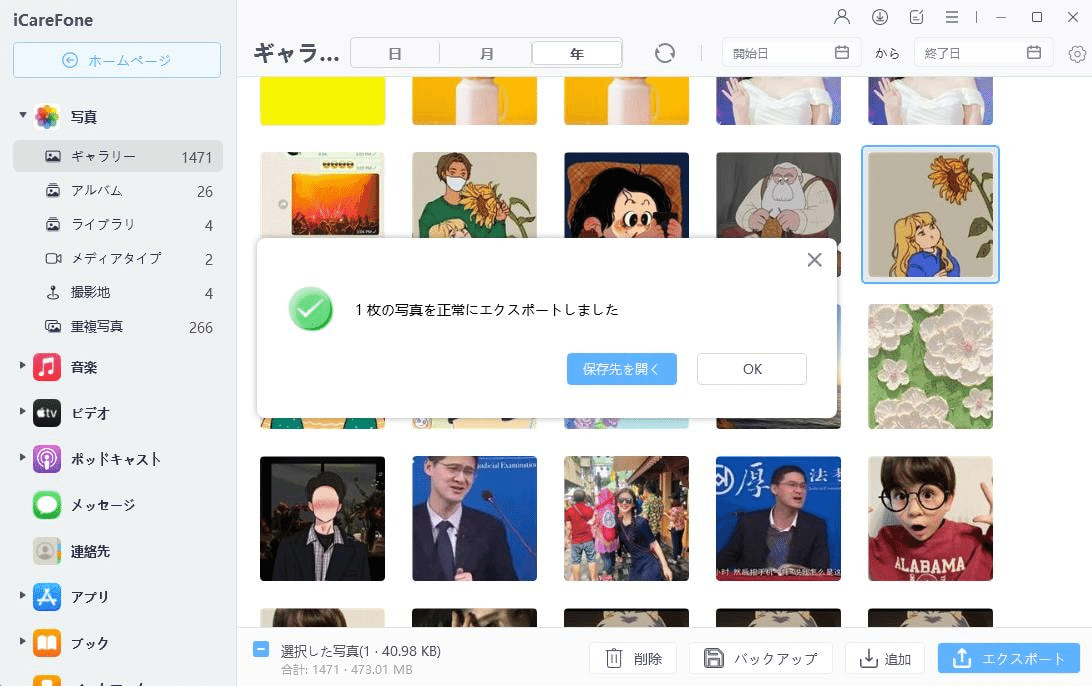1092x686 pixels.
Task: Select the speaker at microphone photo
Action: [x=474, y=518]
